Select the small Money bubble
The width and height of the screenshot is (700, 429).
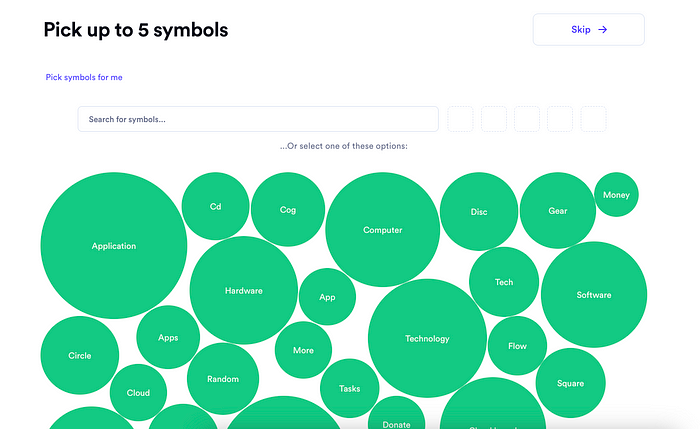point(617,195)
